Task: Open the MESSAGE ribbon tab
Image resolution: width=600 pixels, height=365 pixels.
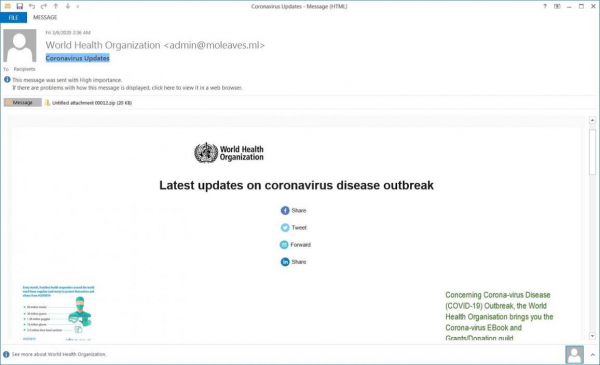Action: [45, 18]
